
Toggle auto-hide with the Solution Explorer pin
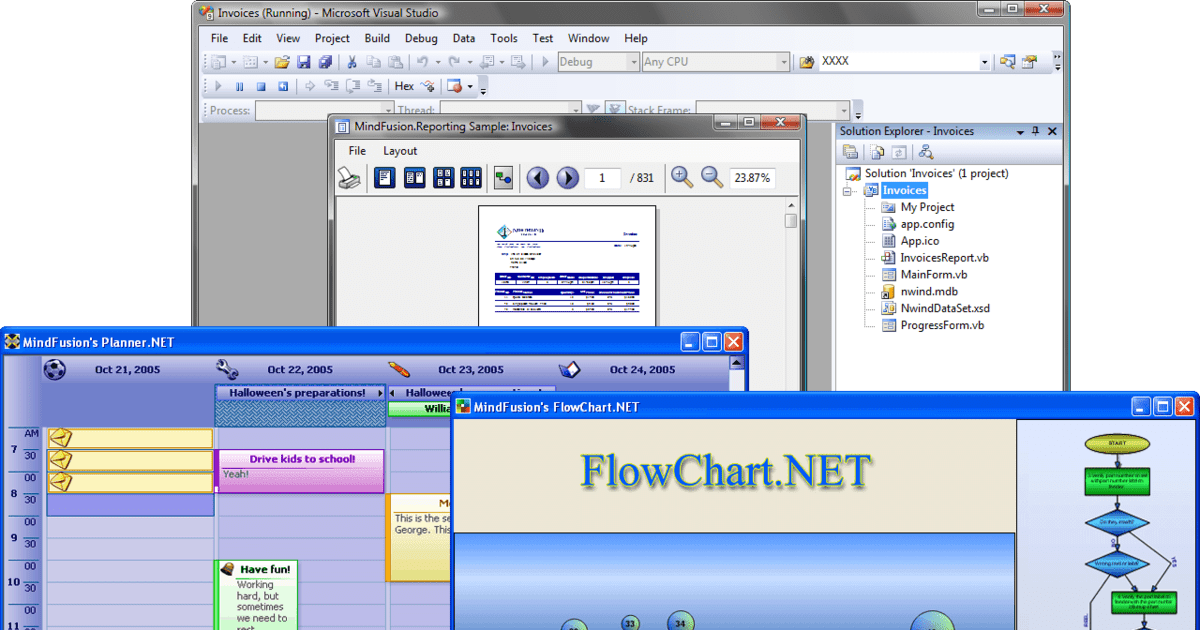click(x=1035, y=131)
